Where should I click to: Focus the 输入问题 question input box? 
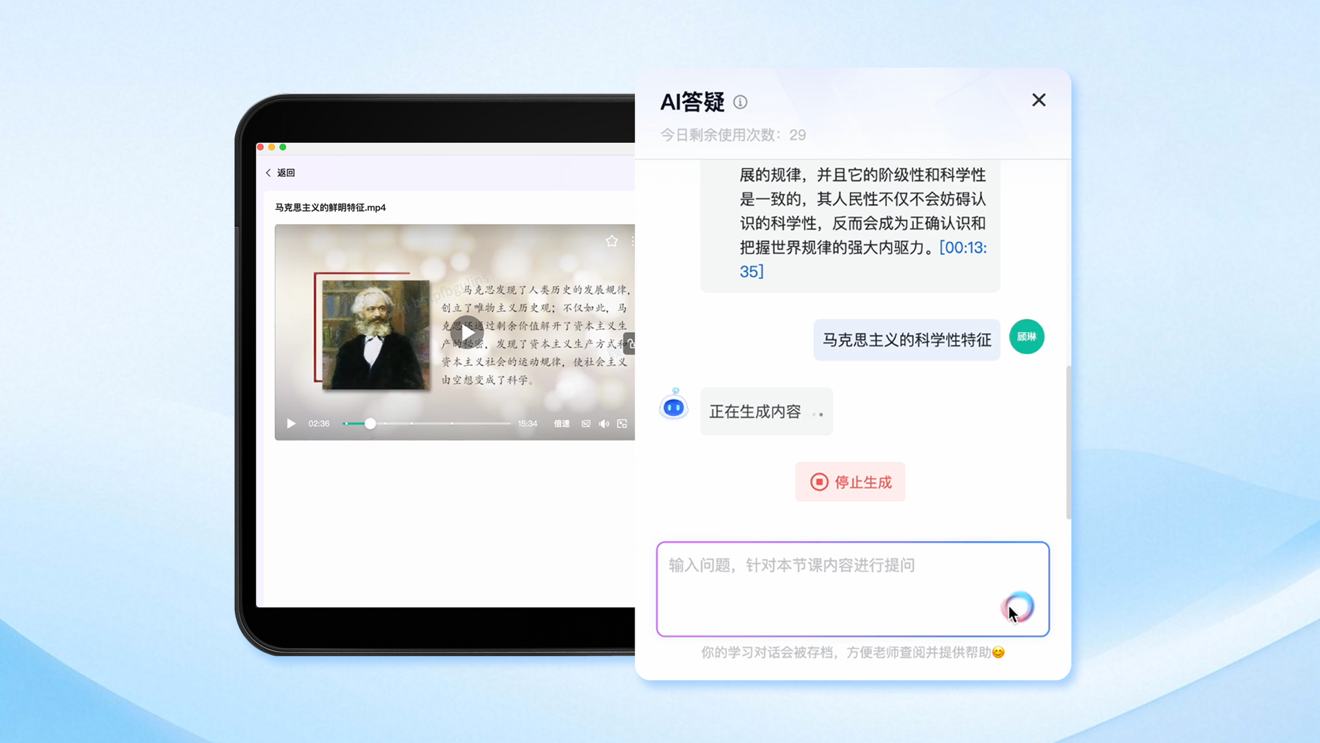coord(853,589)
